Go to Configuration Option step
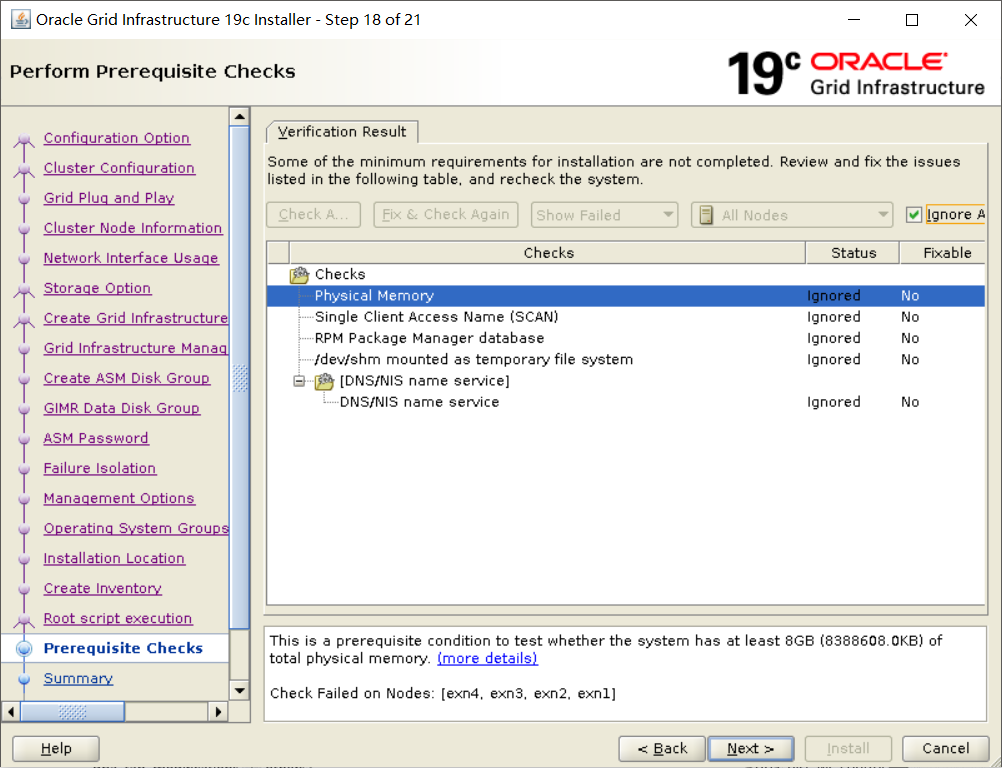Screen dimensions: 1002x768 tap(116, 138)
